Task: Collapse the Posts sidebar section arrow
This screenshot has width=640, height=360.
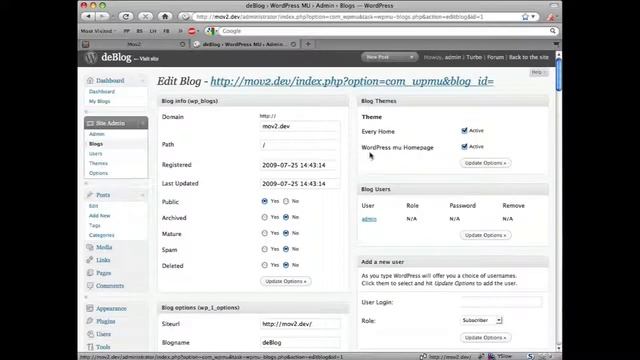Action: [x=142, y=195]
